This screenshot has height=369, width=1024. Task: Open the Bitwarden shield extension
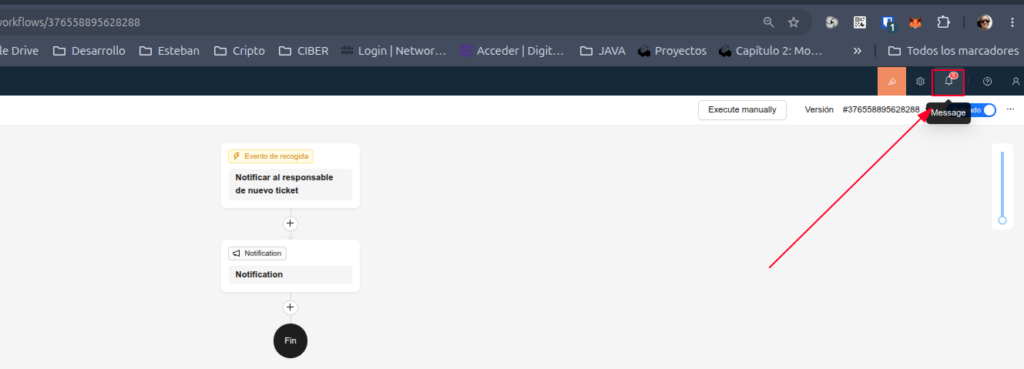888,23
